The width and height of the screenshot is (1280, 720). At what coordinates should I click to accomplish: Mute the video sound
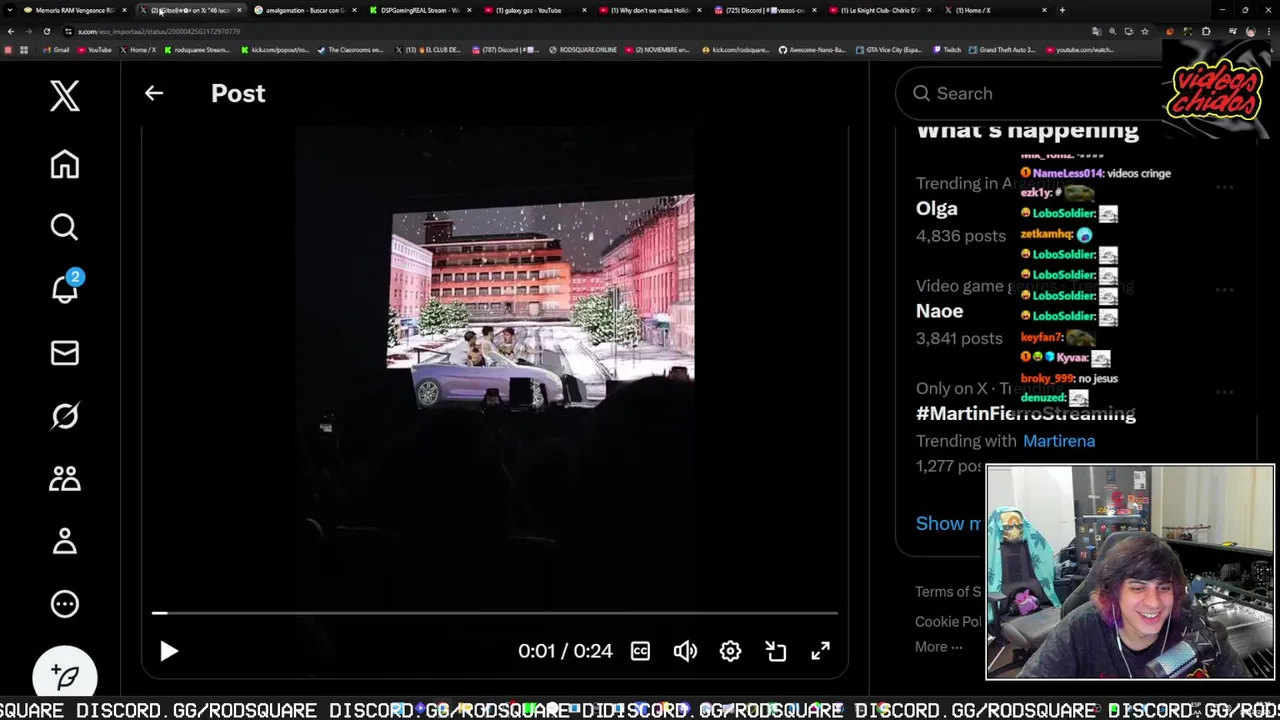(685, 651)
